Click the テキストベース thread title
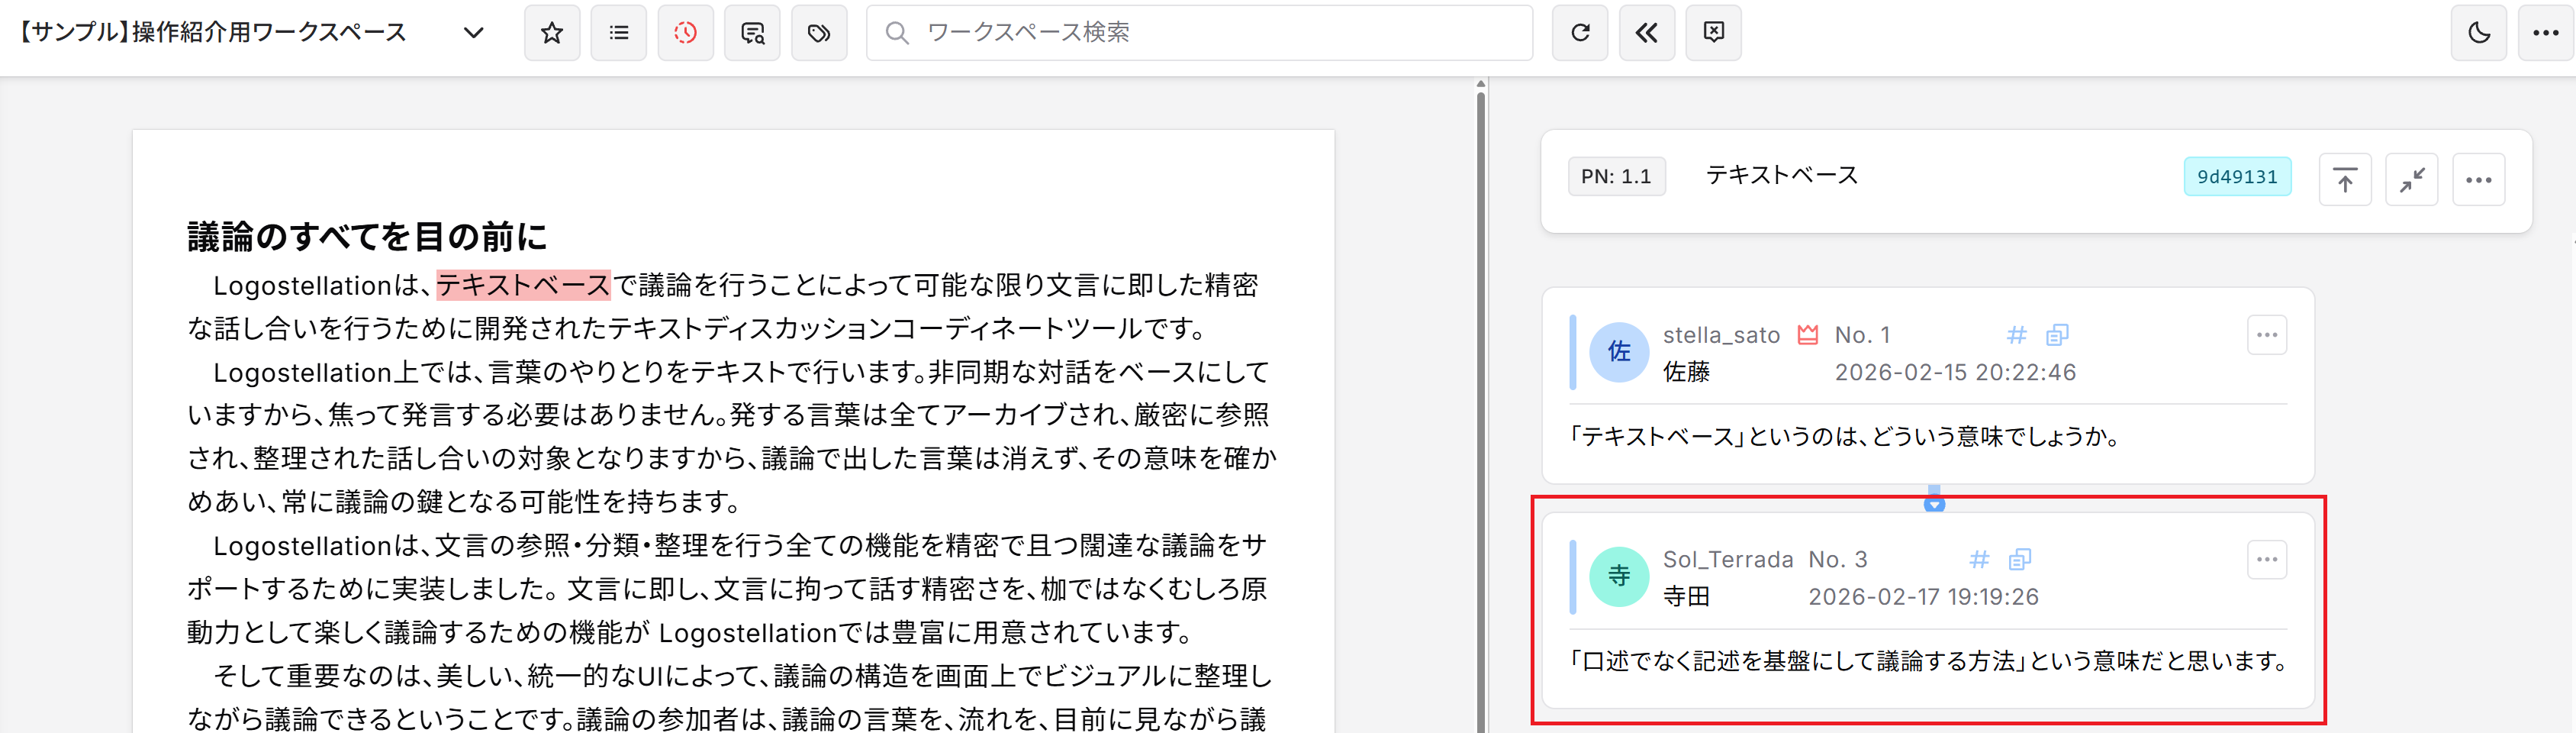Screen dimensions: 2576x733 pos(1781,175)
